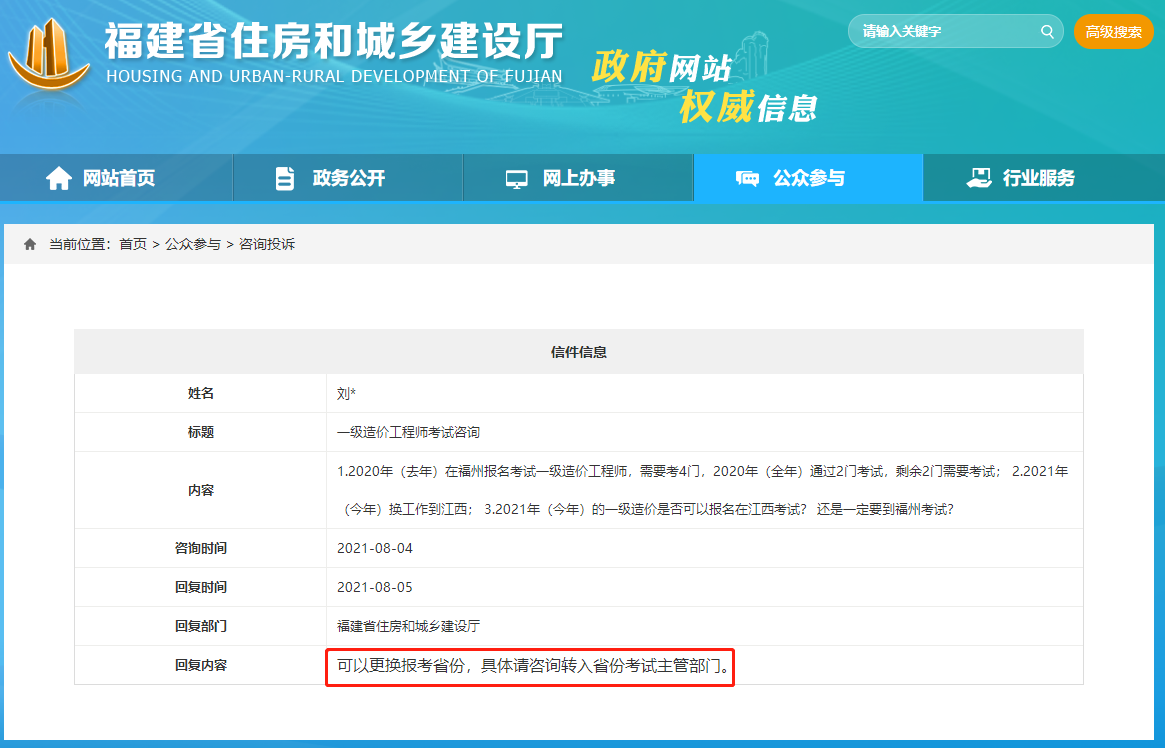Open the 行业服务 navigation tab
The height and width of the screenshot is (748, 1165).
pos(1040,177)
